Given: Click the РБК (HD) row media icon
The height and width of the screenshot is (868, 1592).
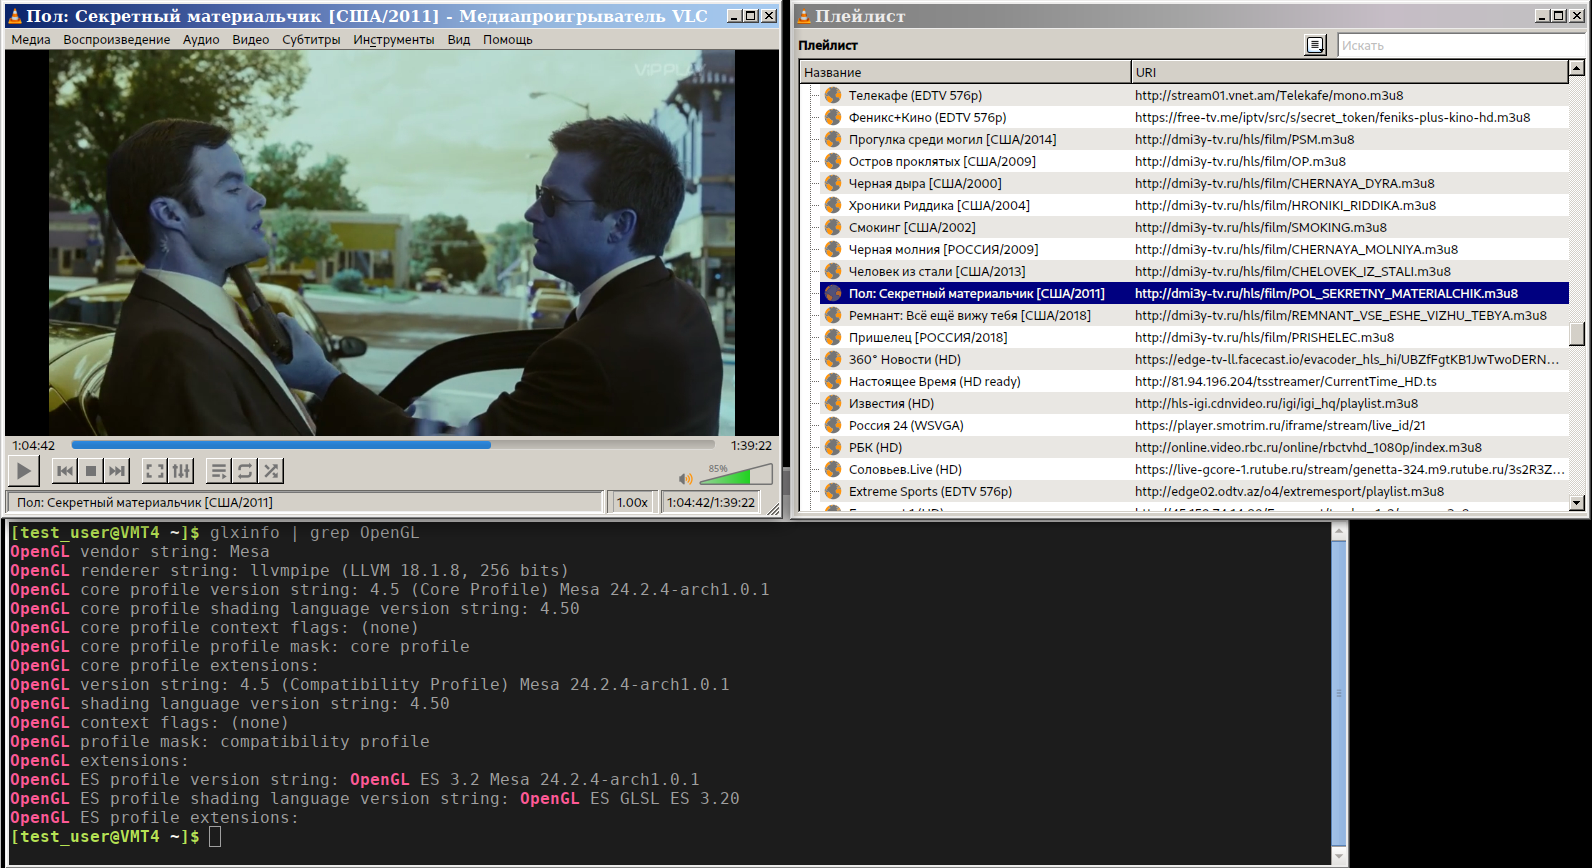Looking at the screenshot, I should (x=832, y=447).
